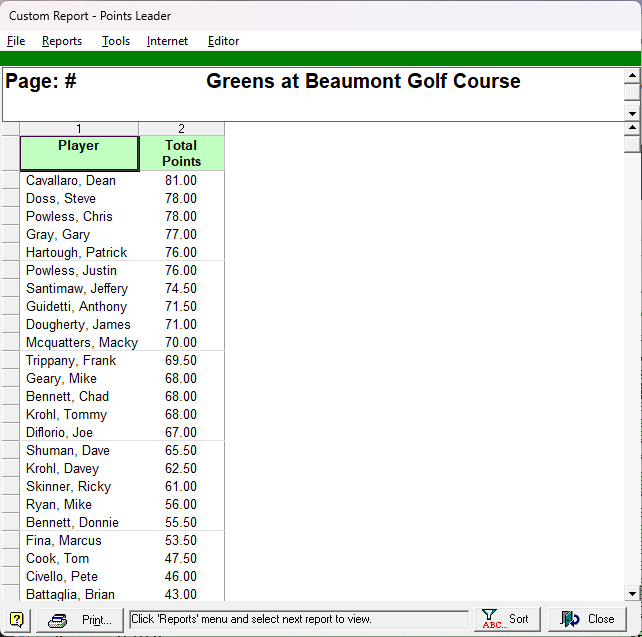Viewport: 642px width, 637px height.
Task: Open the Editor menu
Action: click(x=223, y=41)
